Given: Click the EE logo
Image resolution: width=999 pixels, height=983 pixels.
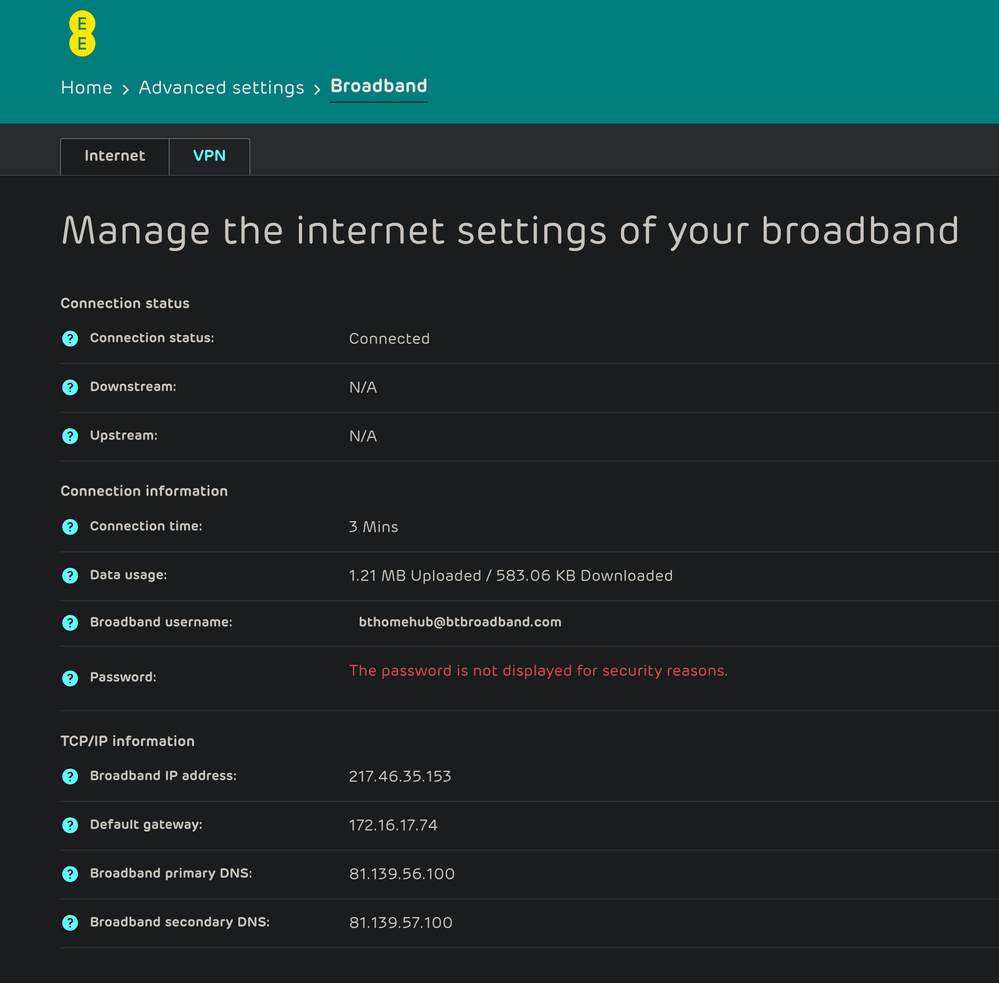Looking at the screenshot, I should point(82,35).
